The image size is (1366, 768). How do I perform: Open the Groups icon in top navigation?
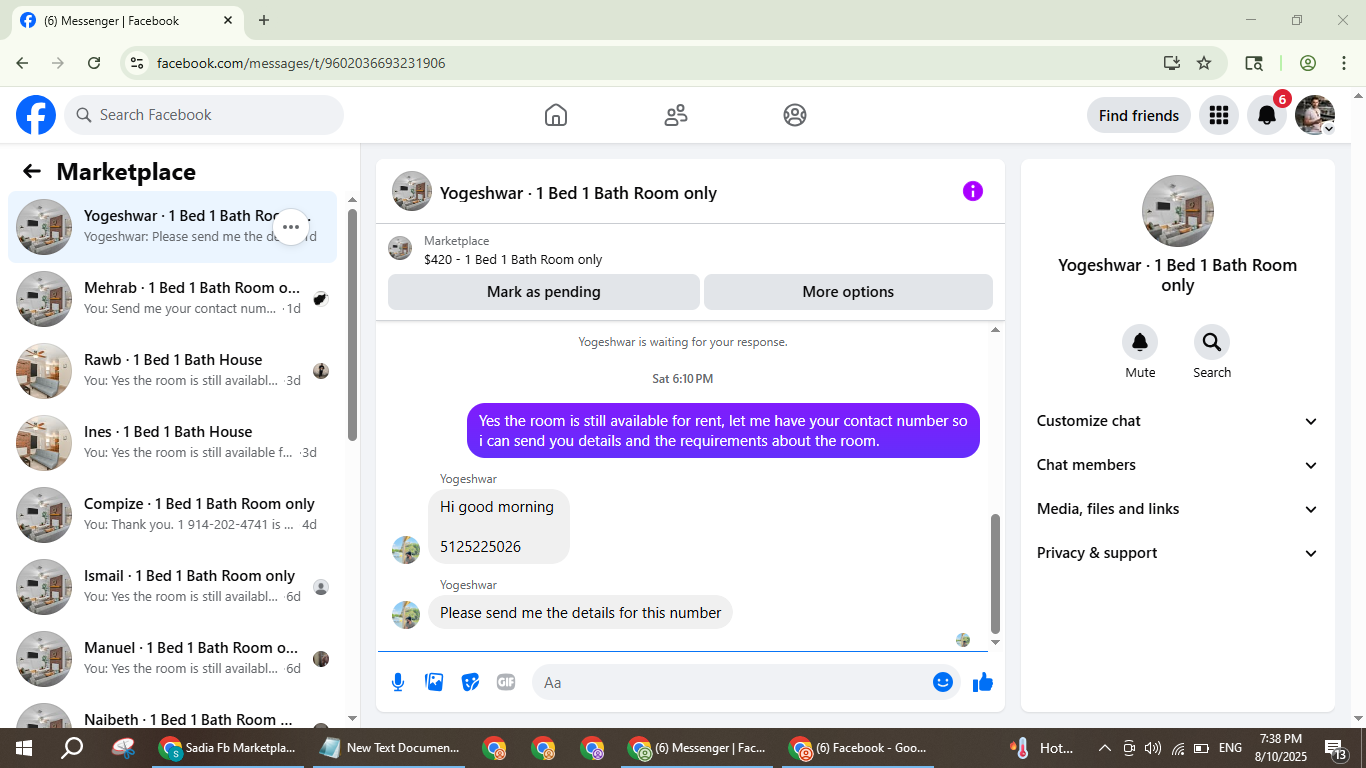(795, 115)
